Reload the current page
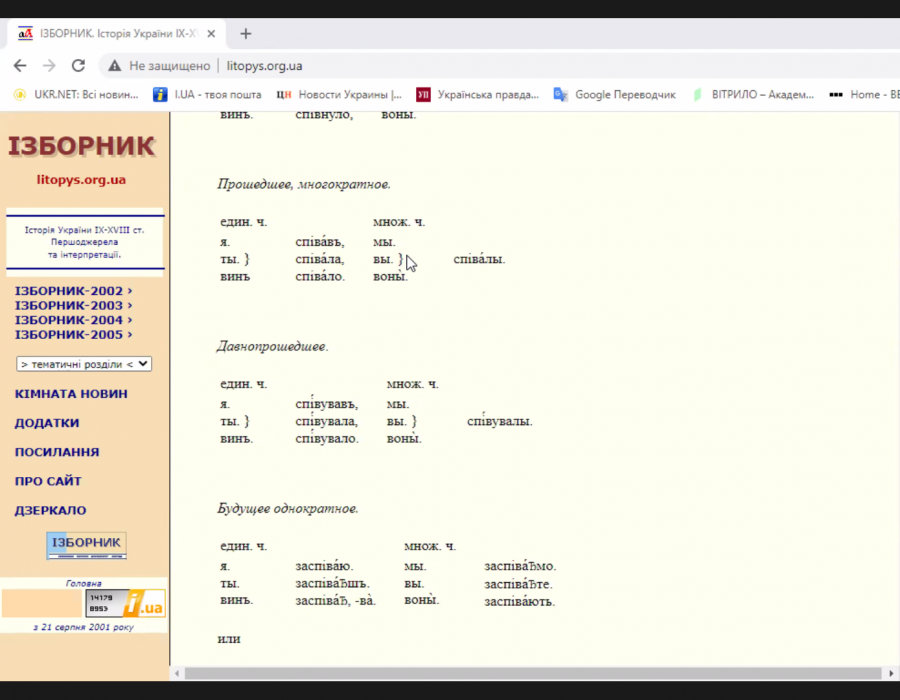 78,66
